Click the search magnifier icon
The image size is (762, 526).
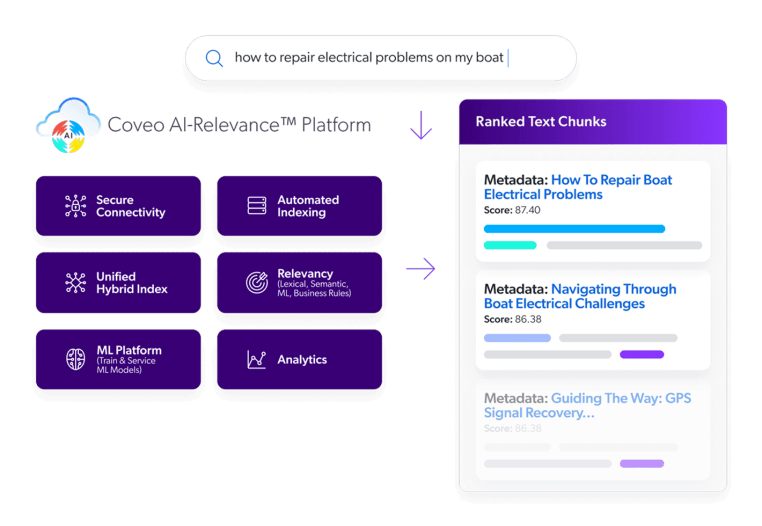point(214,58)
